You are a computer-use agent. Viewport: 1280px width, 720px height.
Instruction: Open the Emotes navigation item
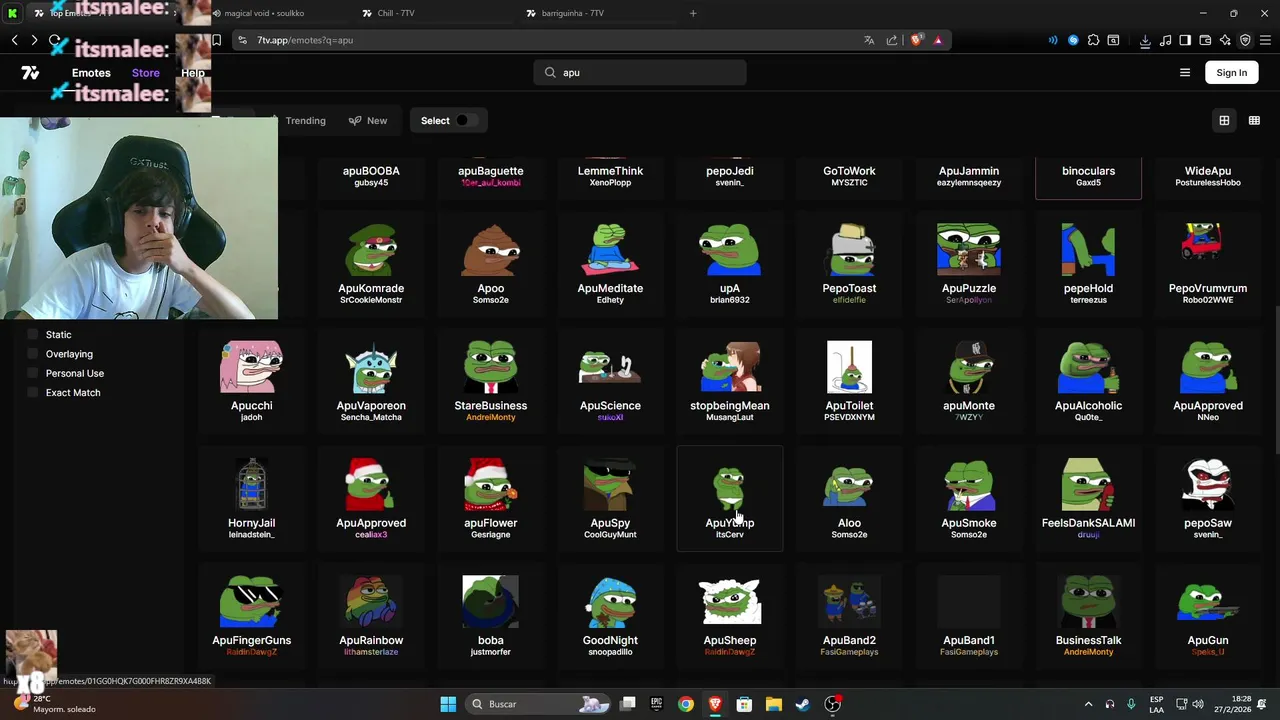point(91,73)
